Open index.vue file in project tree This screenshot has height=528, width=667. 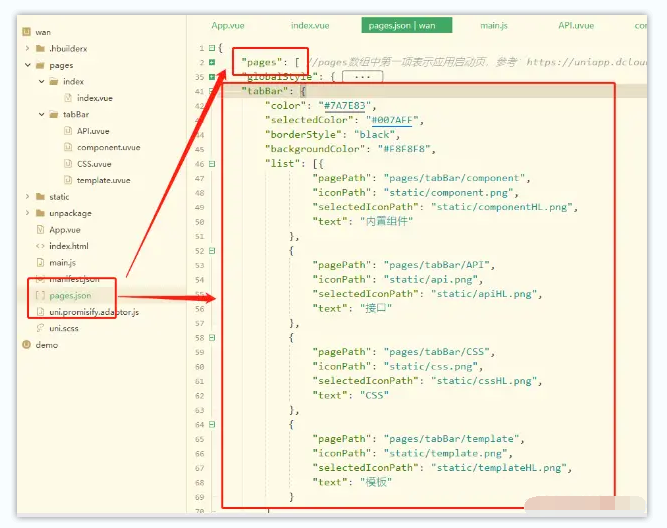pyautogui.click(x=97, y=98)
